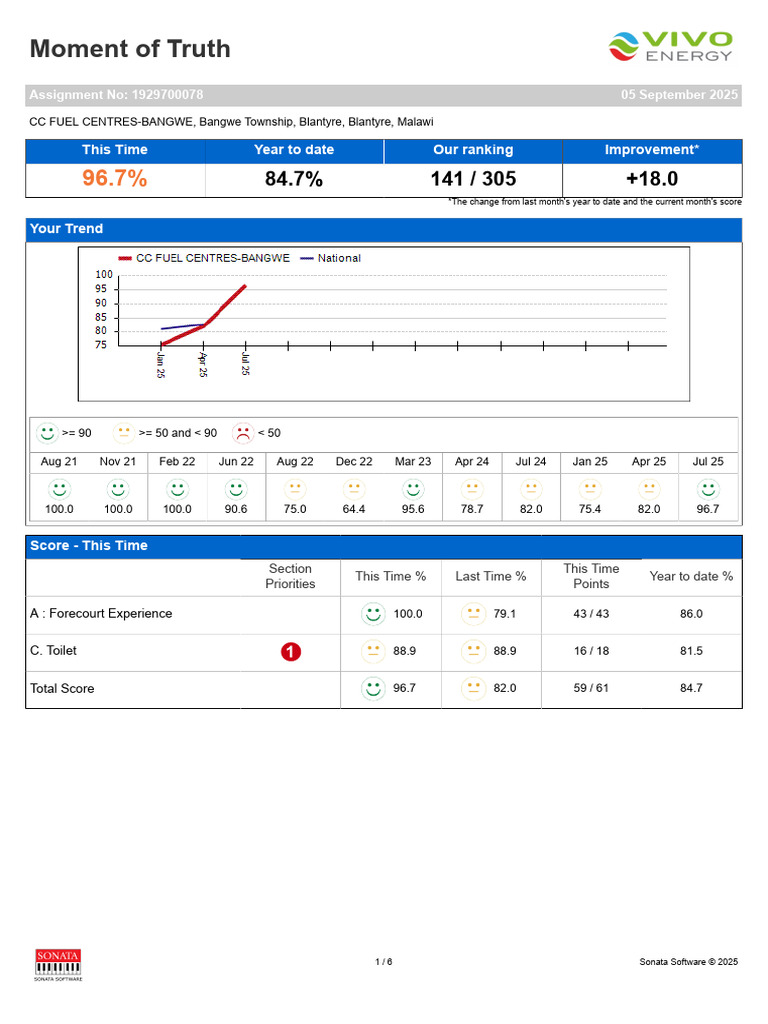Click the yellow neutral face for Dec 22
This screenshot has height=1024, width=768.
(354, 489)
